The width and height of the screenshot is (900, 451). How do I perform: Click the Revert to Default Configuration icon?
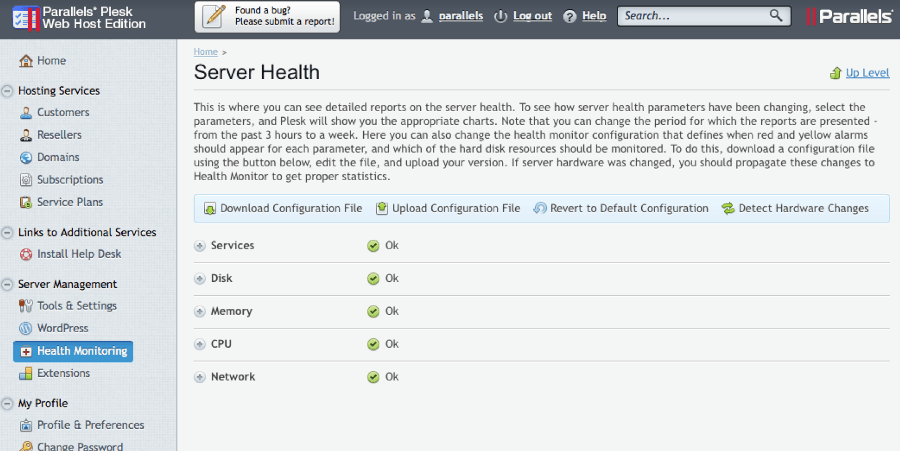540,208
